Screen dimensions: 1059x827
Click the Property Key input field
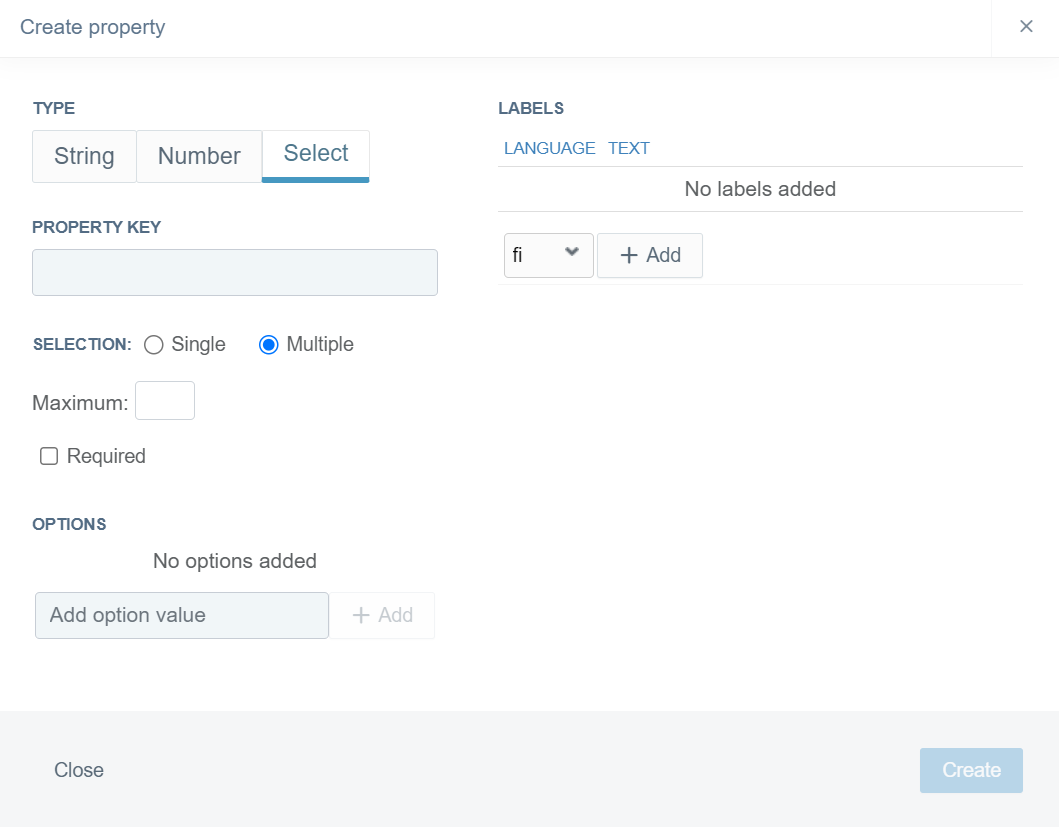(x=235, y=273)
